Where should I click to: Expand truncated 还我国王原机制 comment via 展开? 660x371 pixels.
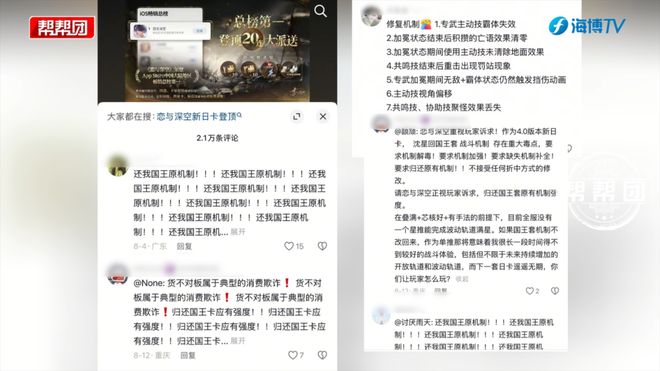[238, 232]
